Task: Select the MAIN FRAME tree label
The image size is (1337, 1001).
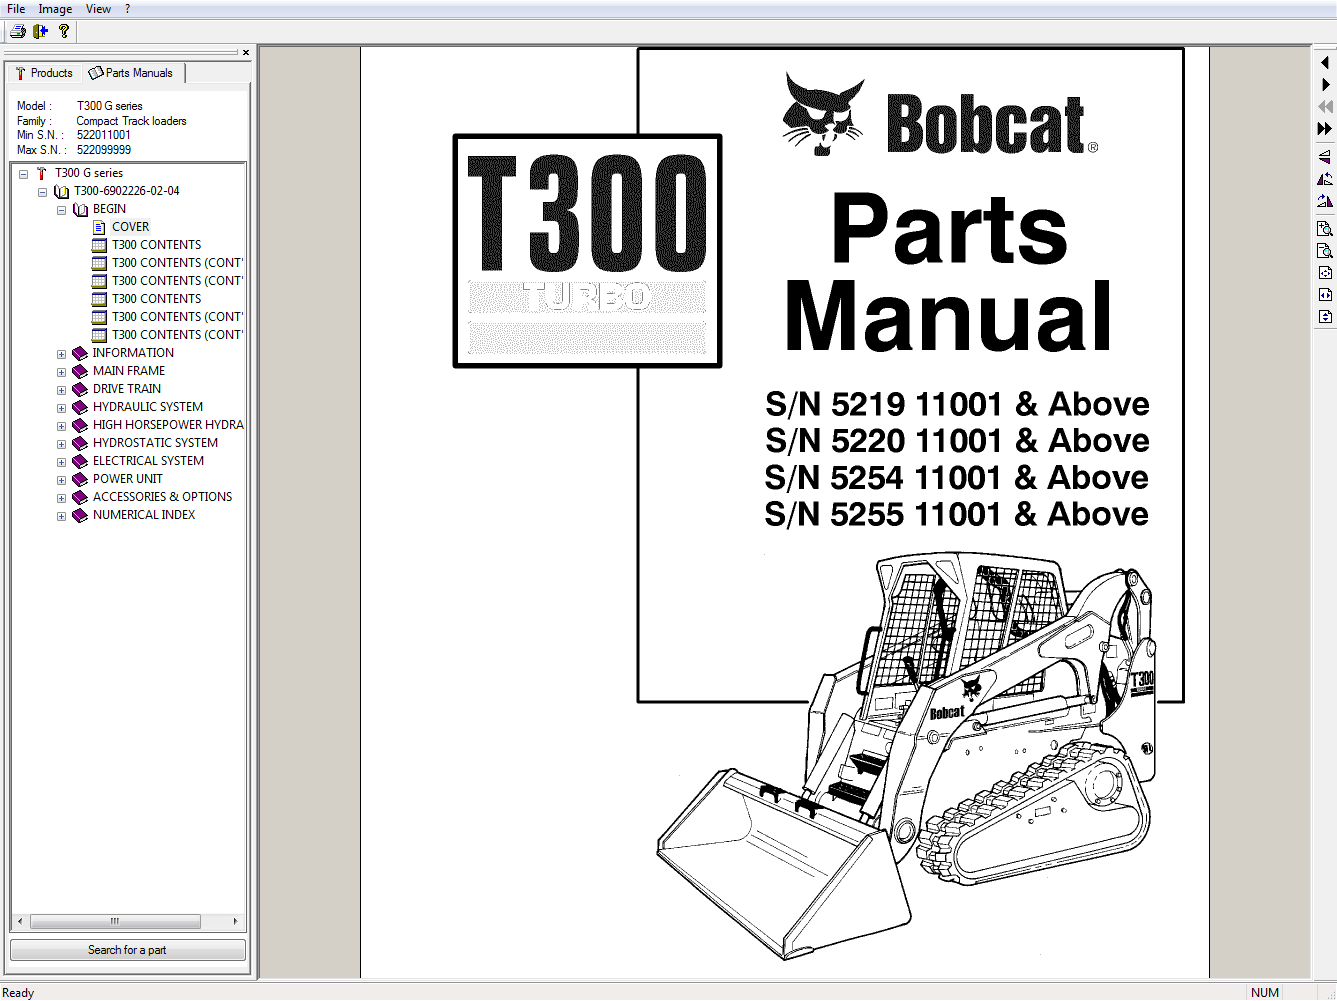Action: pos(129,371)
